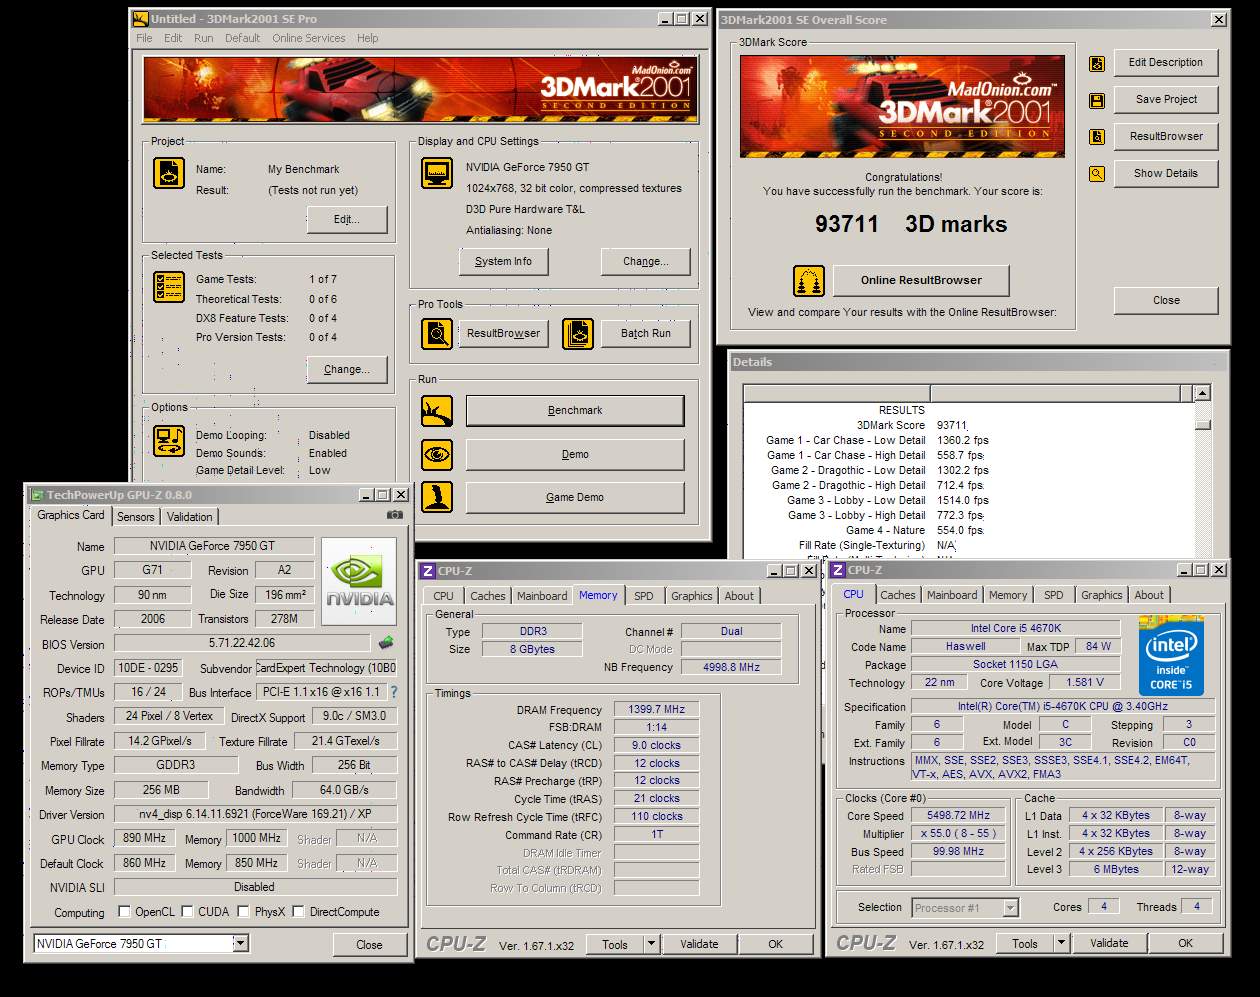Click the Game Demo button

[x=575, y=497]
